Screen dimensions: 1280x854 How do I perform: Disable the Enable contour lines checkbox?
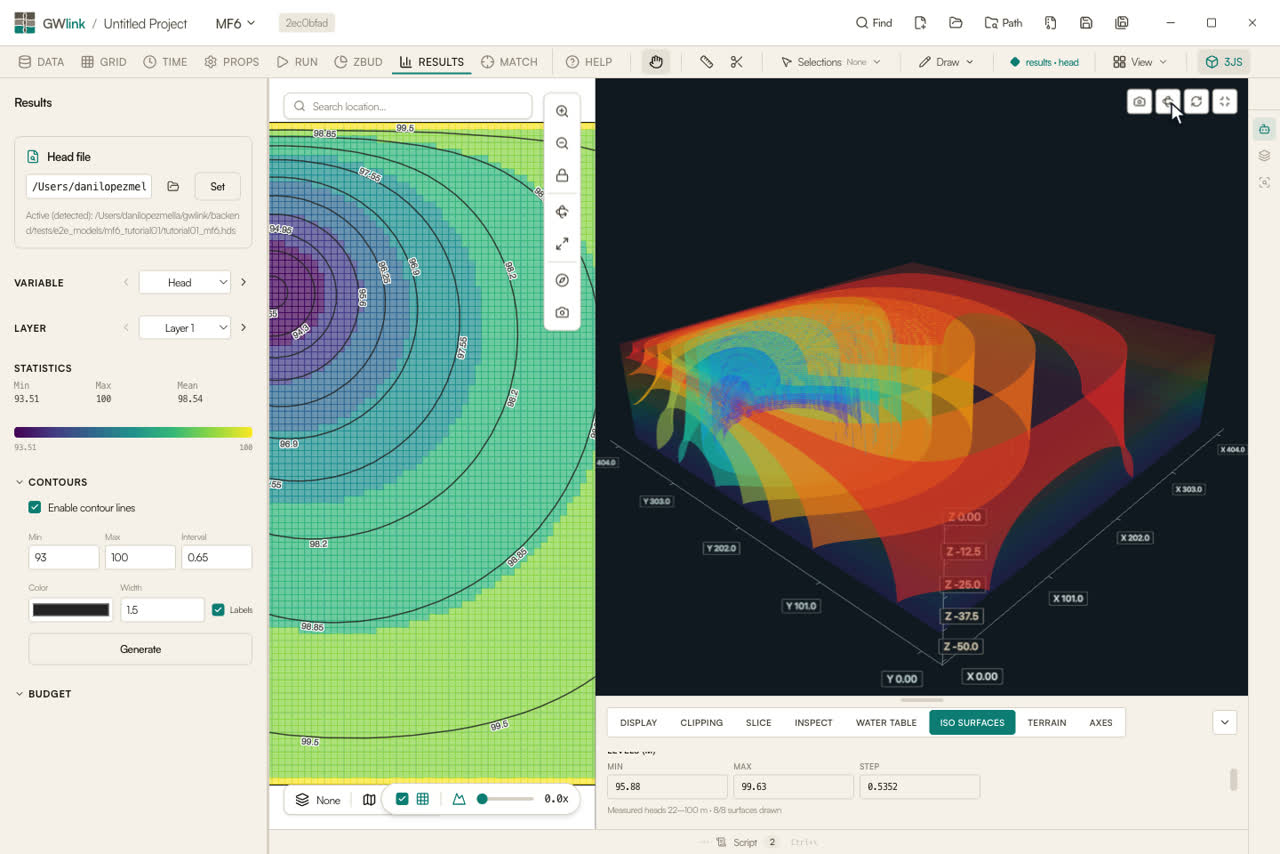(x=35, y=508)
